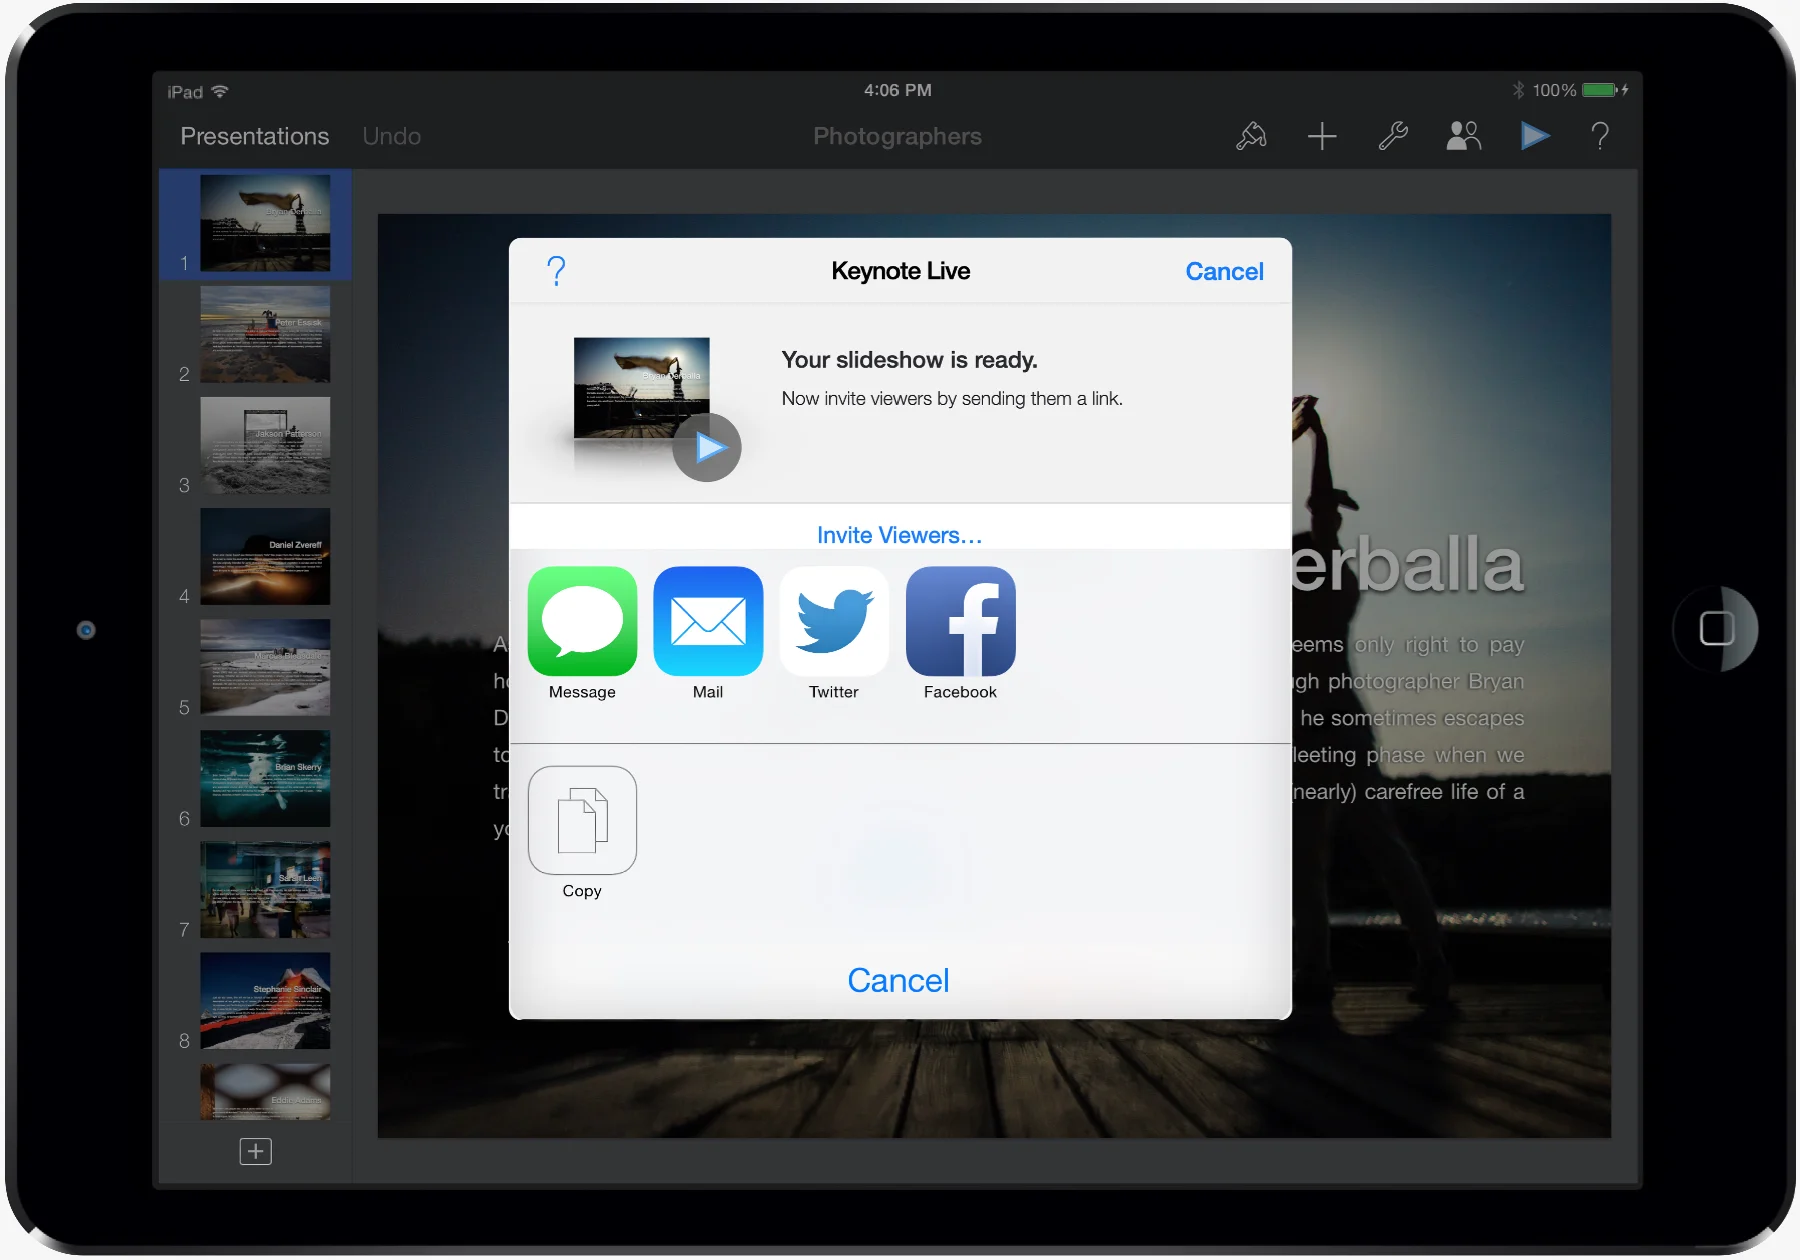Select slide 8 Stephanie Sinclair thumbnail
The height and width of the screenshot is (1260, 1800).
pos(265,1000)
